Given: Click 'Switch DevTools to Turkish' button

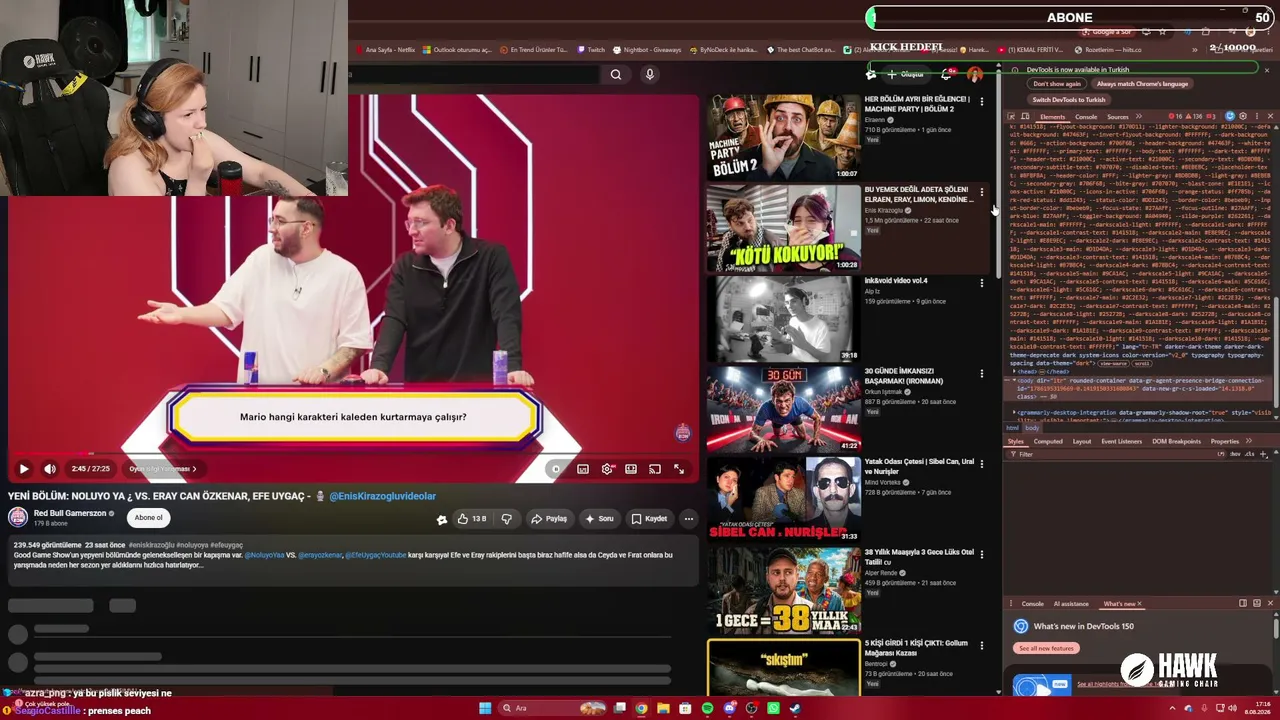Looking at the screenshot, I should tap(1069, 100).
